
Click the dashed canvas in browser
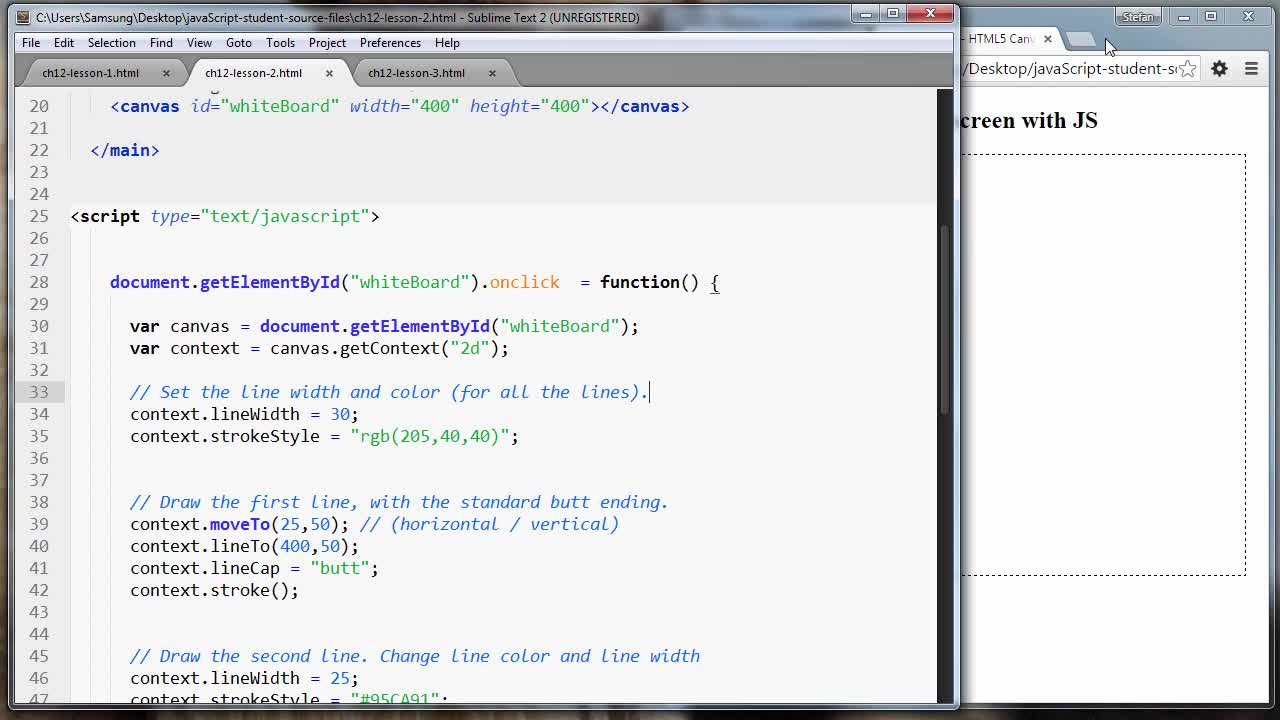point(1104,365)
